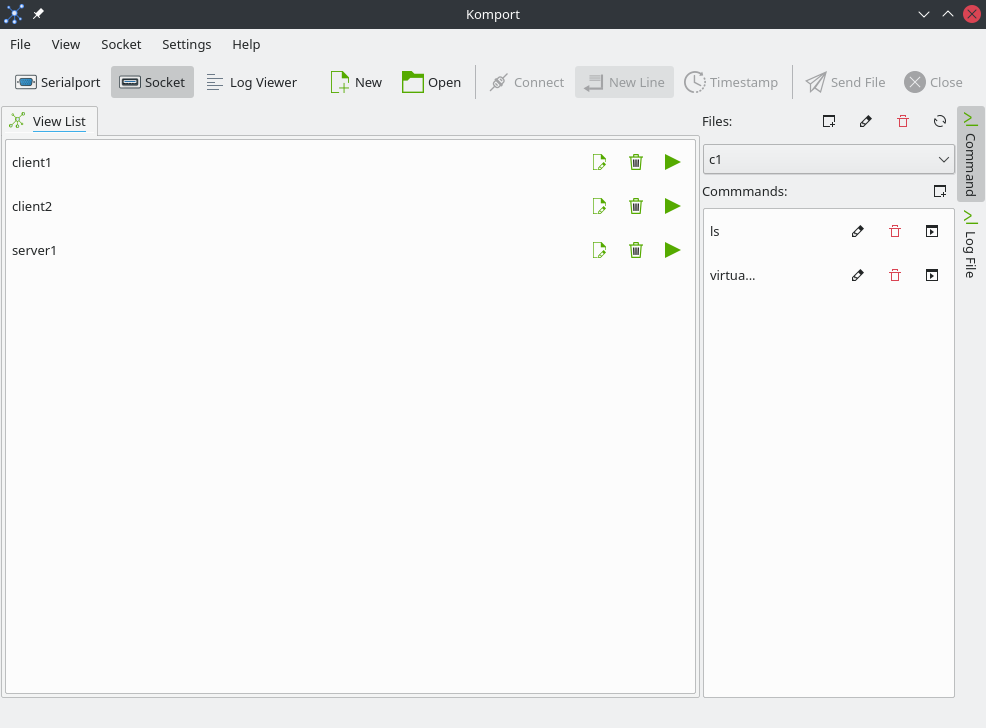The width and height of the screenshot is (986, 728).
Task: Launch server1 with the green play arrow
Action: point(672,250)
